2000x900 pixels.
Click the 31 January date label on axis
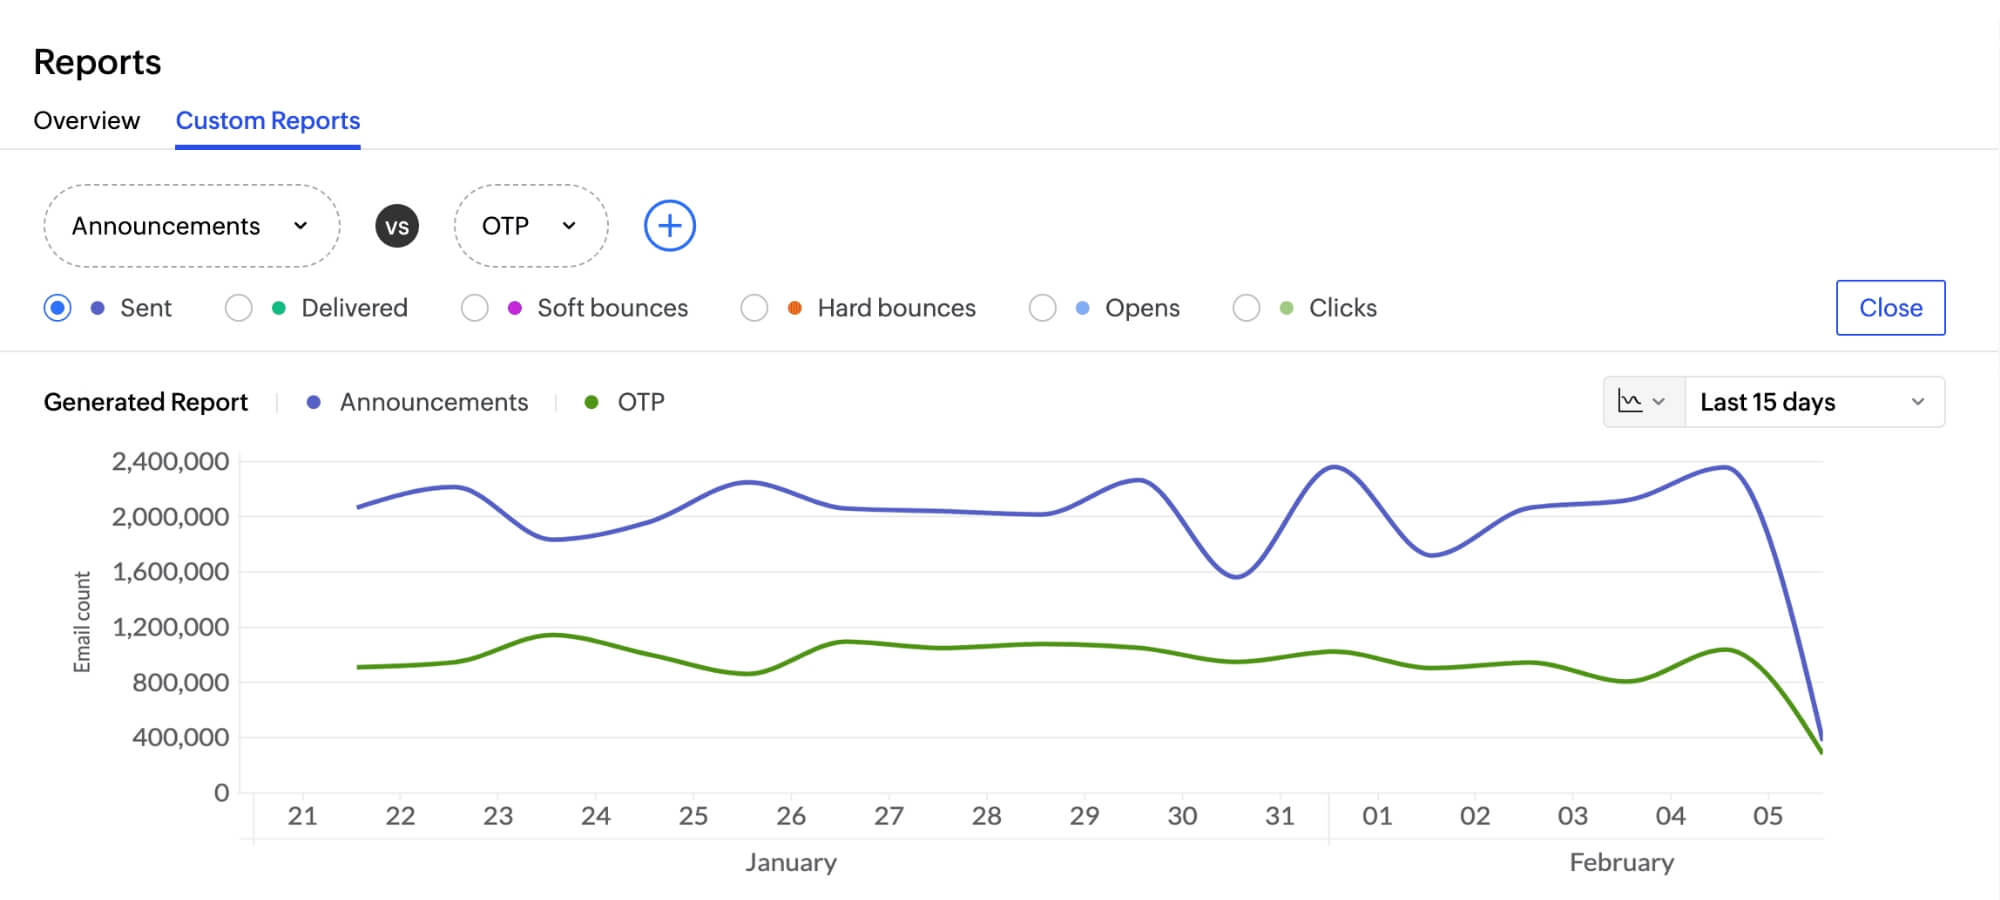coord(1280,816)
